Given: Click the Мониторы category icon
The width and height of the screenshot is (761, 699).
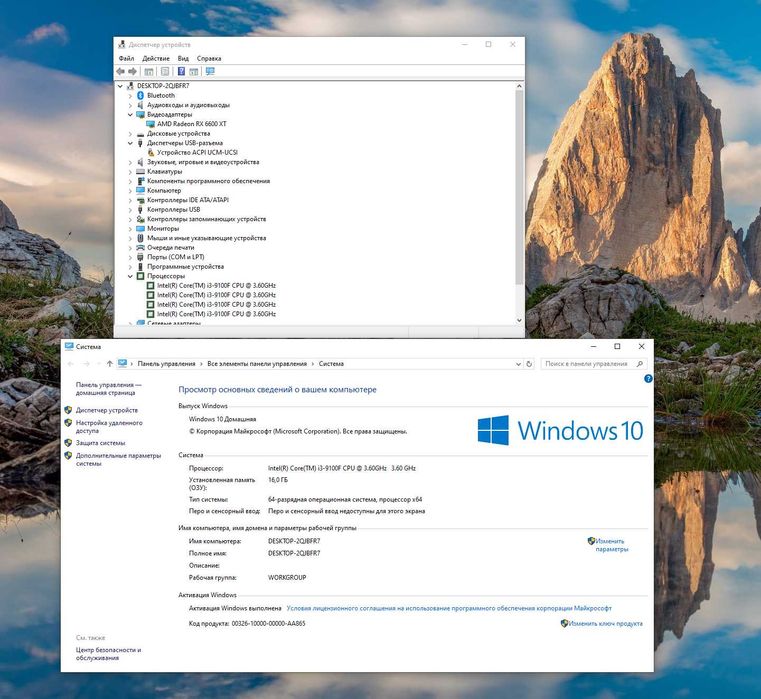Looking at the screenshot, I should coord(140,228).
